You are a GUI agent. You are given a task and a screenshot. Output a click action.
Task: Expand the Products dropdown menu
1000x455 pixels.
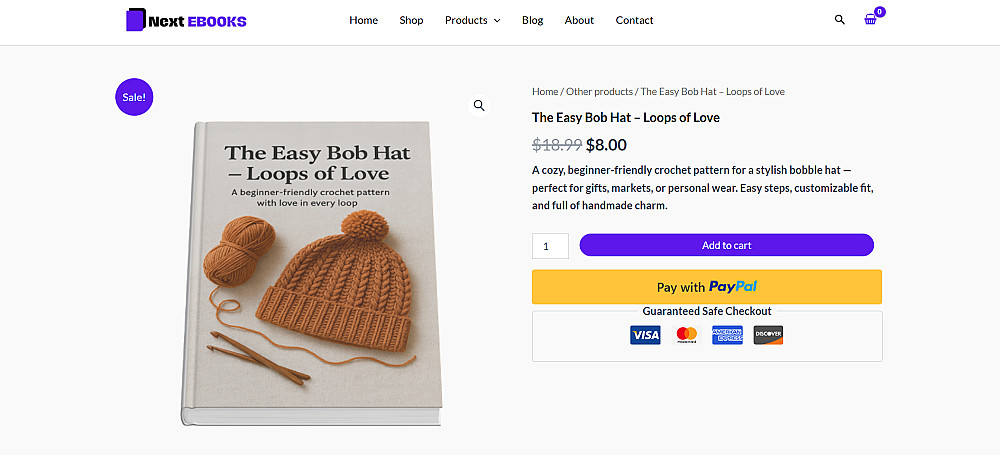point(472,20)
